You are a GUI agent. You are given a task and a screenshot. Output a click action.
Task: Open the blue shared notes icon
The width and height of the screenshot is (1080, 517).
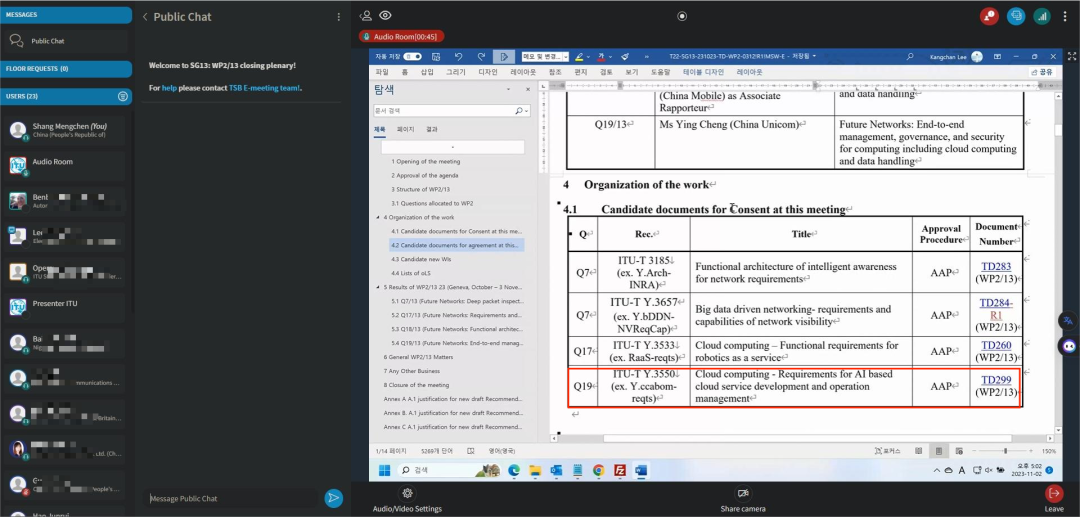(x=1016, y=16)
